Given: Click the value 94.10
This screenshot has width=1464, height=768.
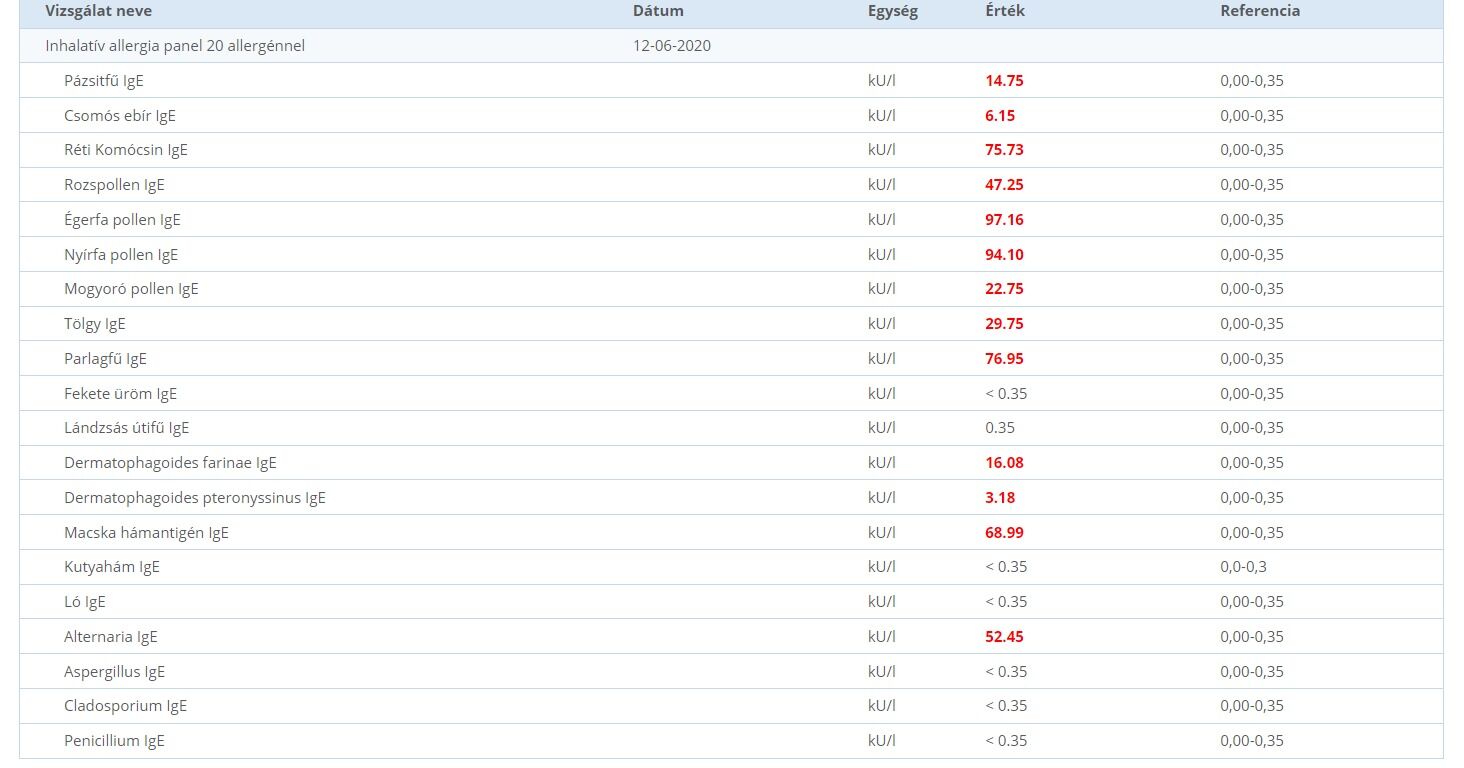Looking at the screenshot, I should click(x=1004, y=255).
